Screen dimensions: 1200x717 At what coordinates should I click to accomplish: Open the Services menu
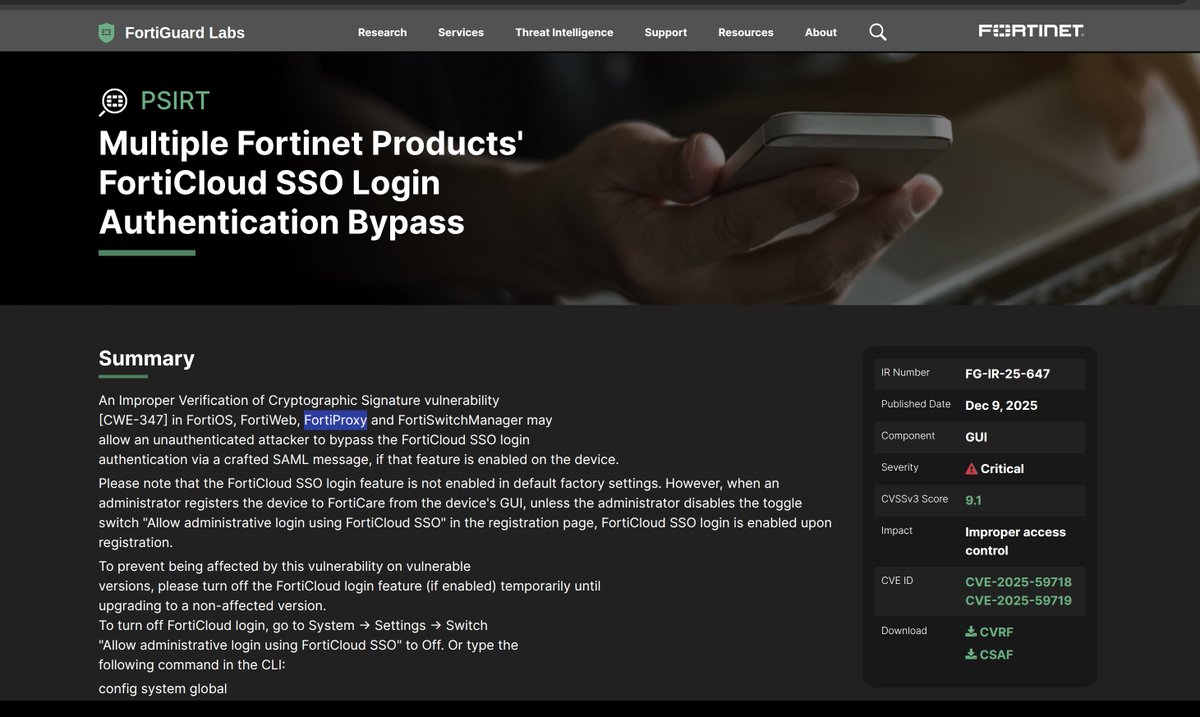pos(461,32)
